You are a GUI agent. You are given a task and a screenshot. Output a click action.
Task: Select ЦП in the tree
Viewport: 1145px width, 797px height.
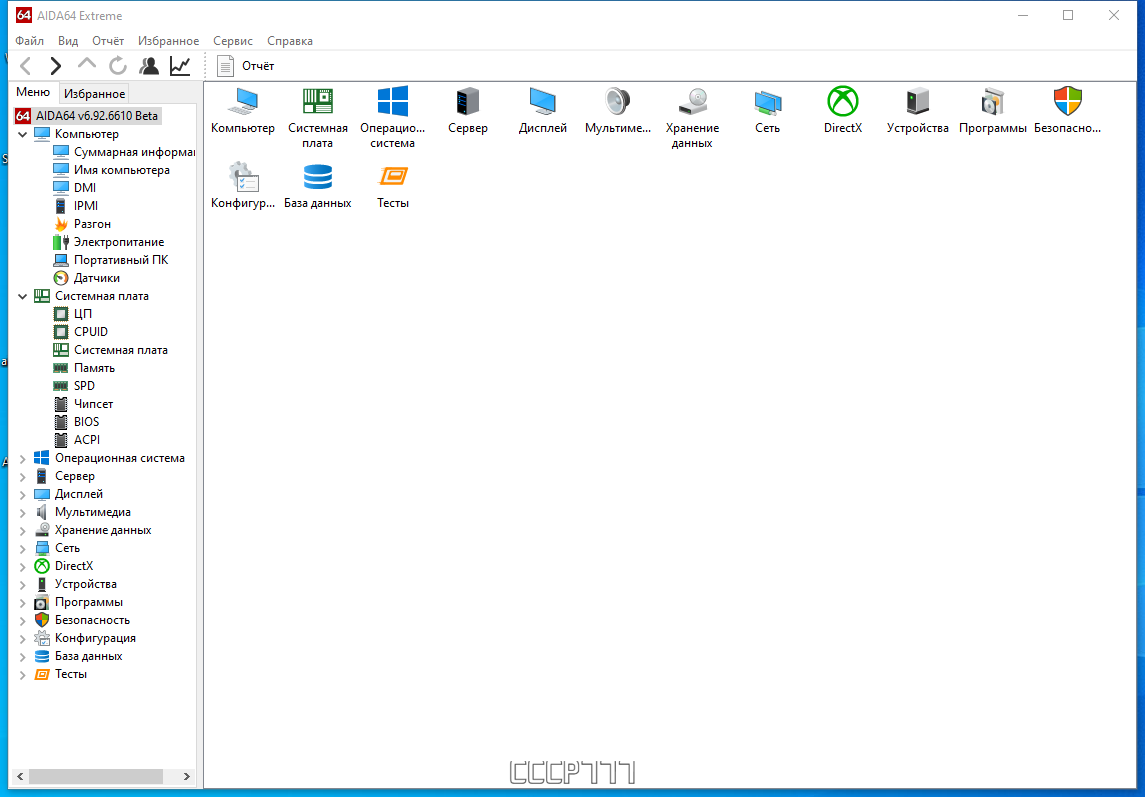click(73, 314)
